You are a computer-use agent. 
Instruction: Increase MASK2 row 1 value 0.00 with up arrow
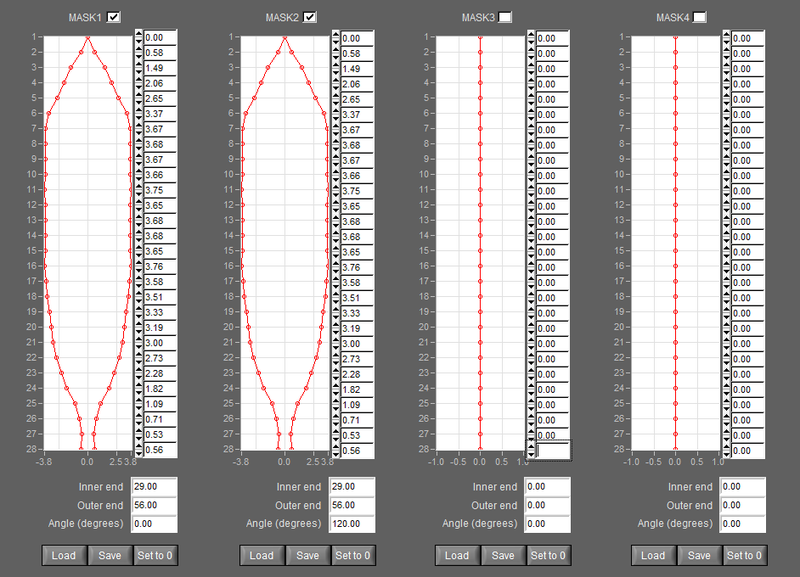336,35
